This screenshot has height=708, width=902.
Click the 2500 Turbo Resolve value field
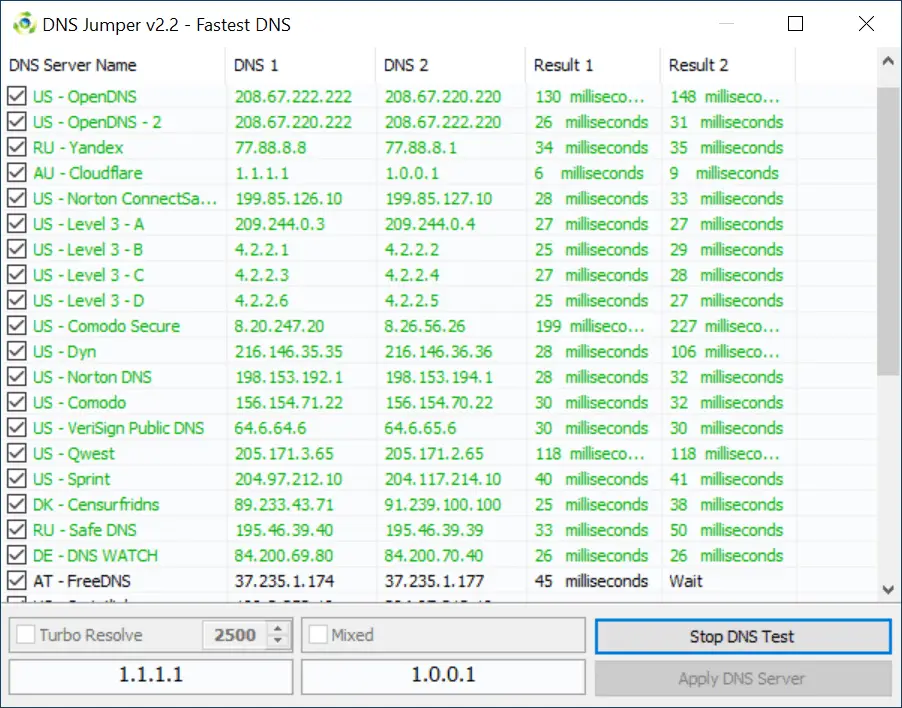[235, 635]
